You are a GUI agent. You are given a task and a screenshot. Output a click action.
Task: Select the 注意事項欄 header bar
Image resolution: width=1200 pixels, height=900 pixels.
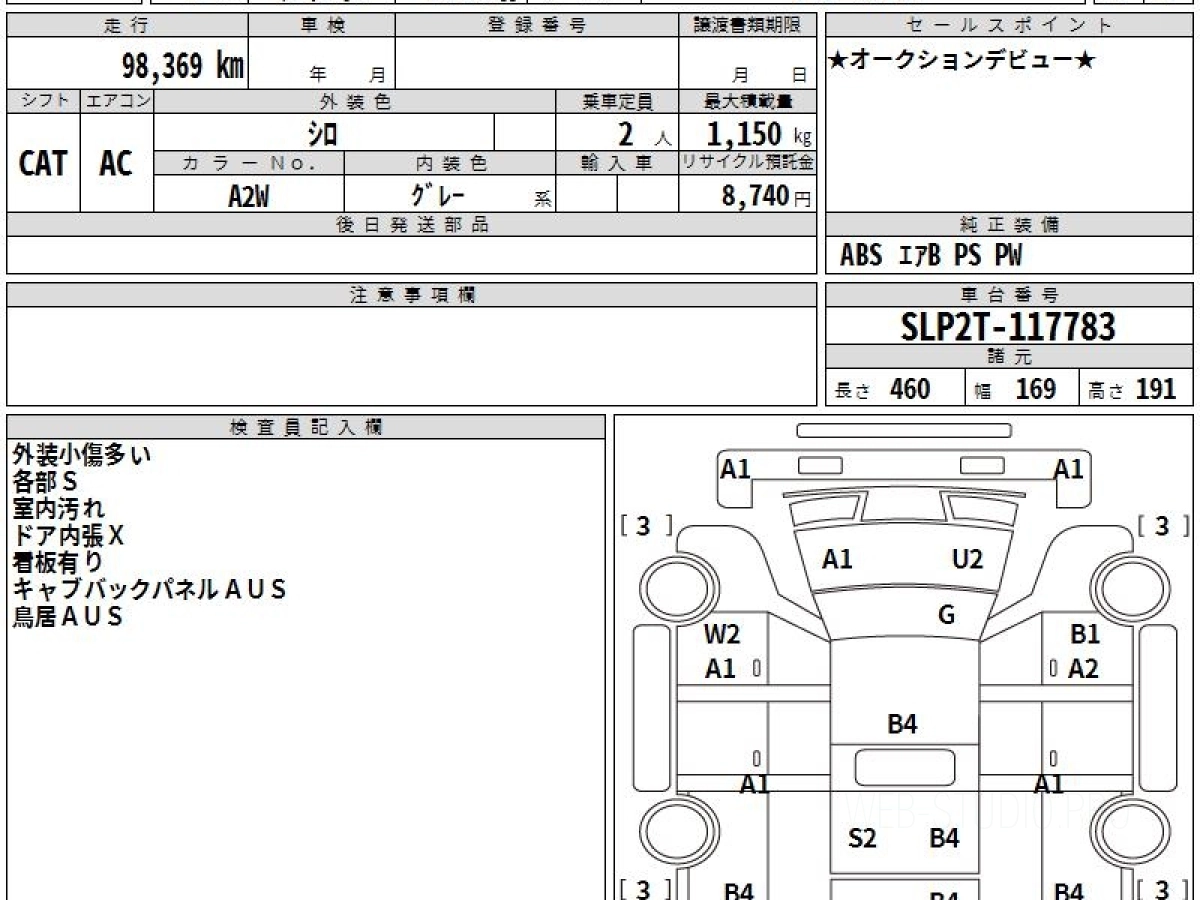coord(412,295)
